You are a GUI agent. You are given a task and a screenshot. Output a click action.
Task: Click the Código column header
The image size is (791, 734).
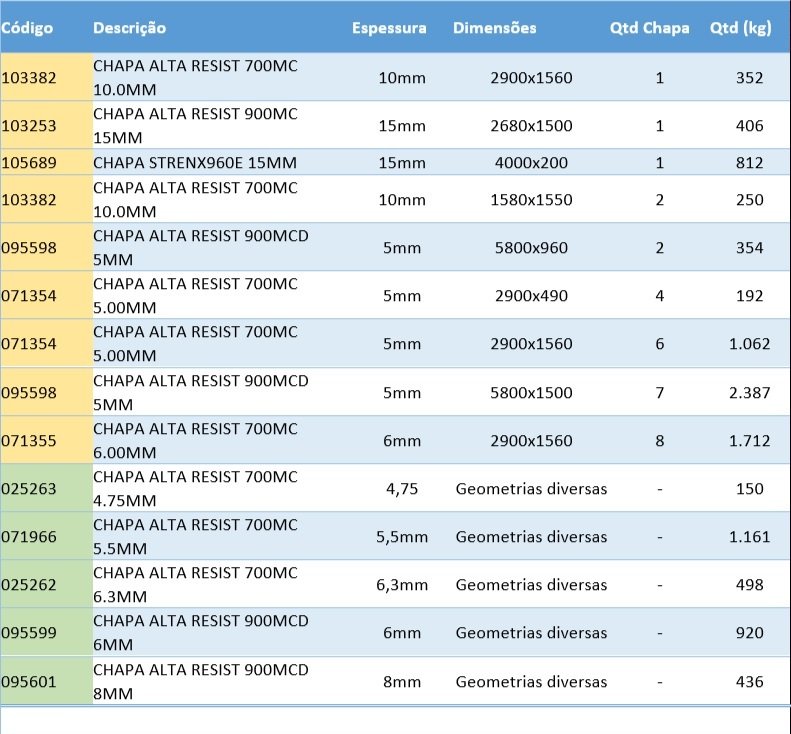pyautogui.click(x=28, y=28)
